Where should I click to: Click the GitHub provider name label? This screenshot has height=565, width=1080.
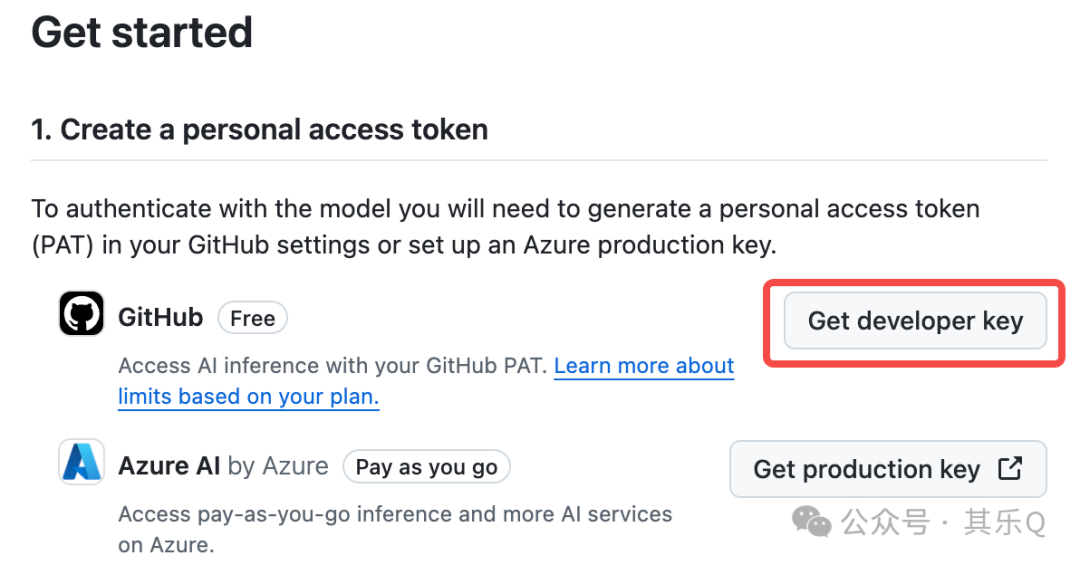160,318
